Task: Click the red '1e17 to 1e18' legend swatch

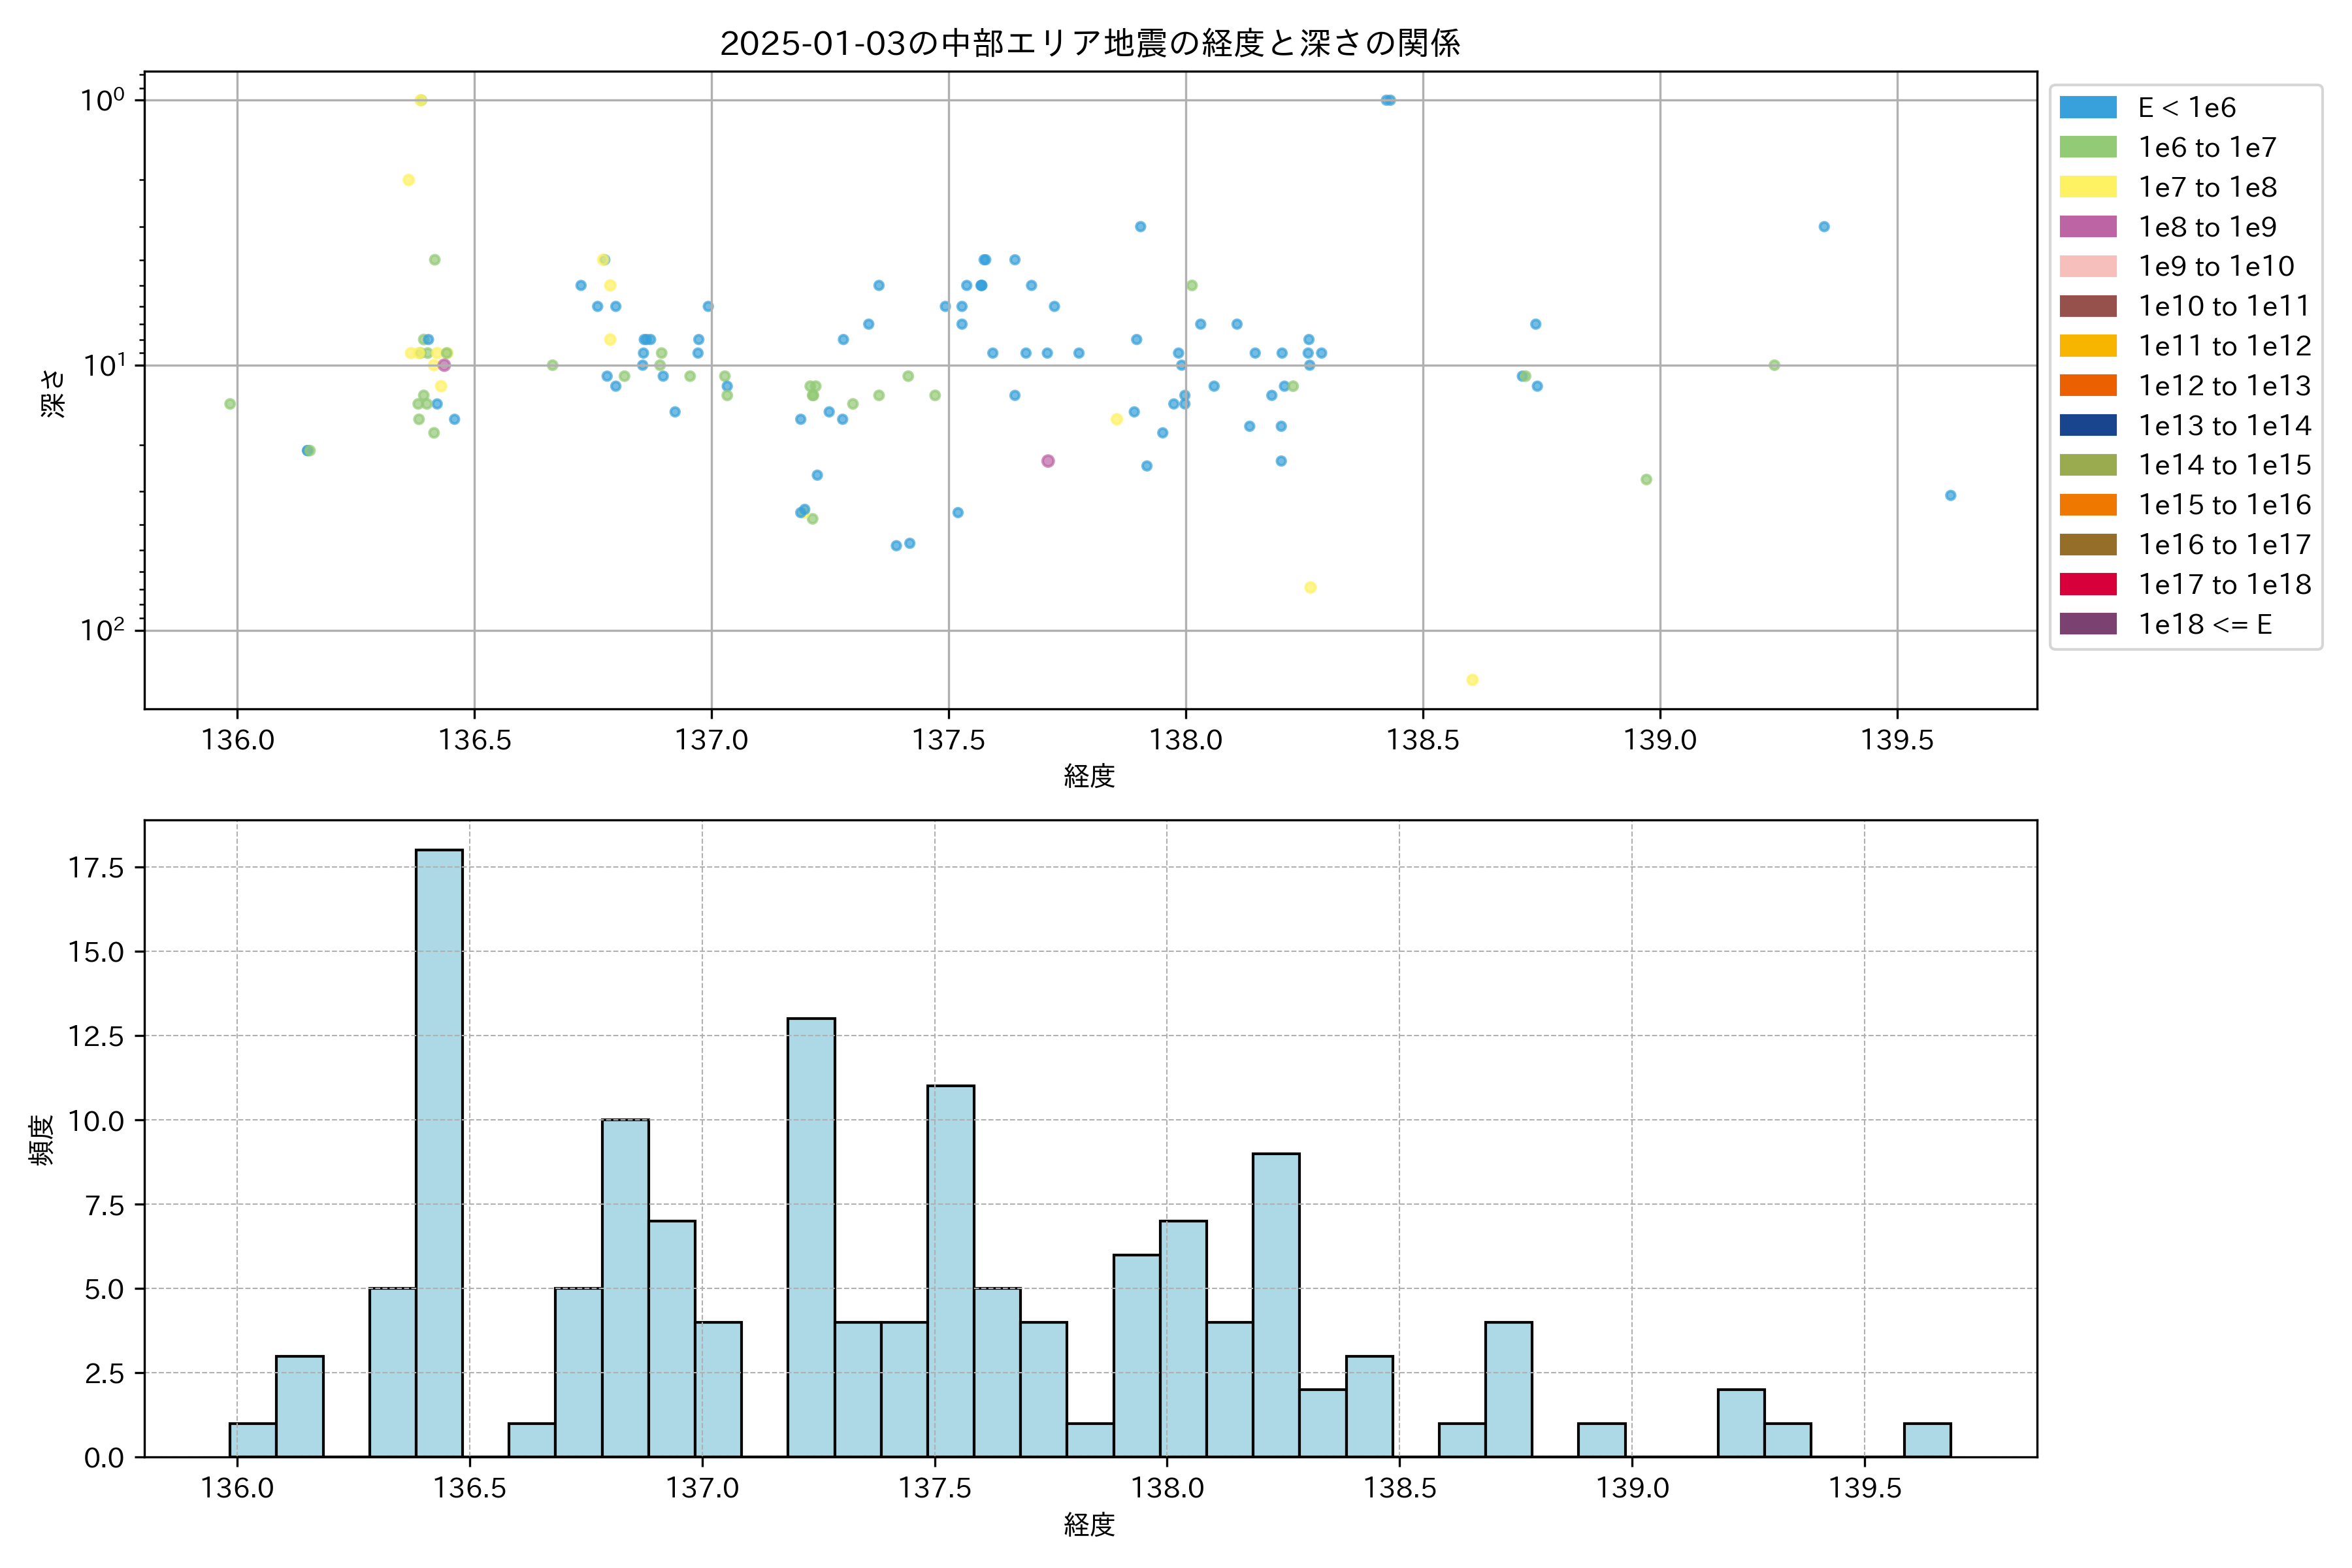Action: click(x=2088, y=584)
